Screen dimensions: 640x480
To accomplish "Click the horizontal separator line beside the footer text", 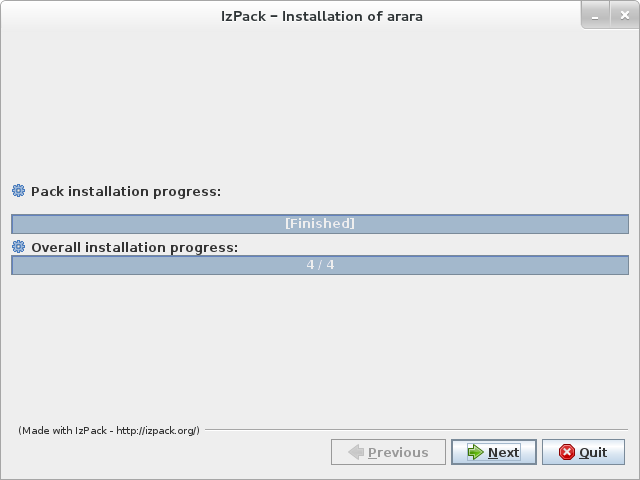I will pos(415,430).
